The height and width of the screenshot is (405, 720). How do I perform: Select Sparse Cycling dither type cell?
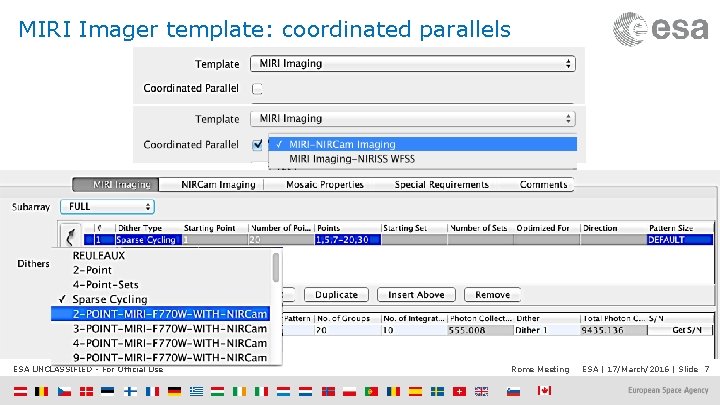(x=148, y=240)
